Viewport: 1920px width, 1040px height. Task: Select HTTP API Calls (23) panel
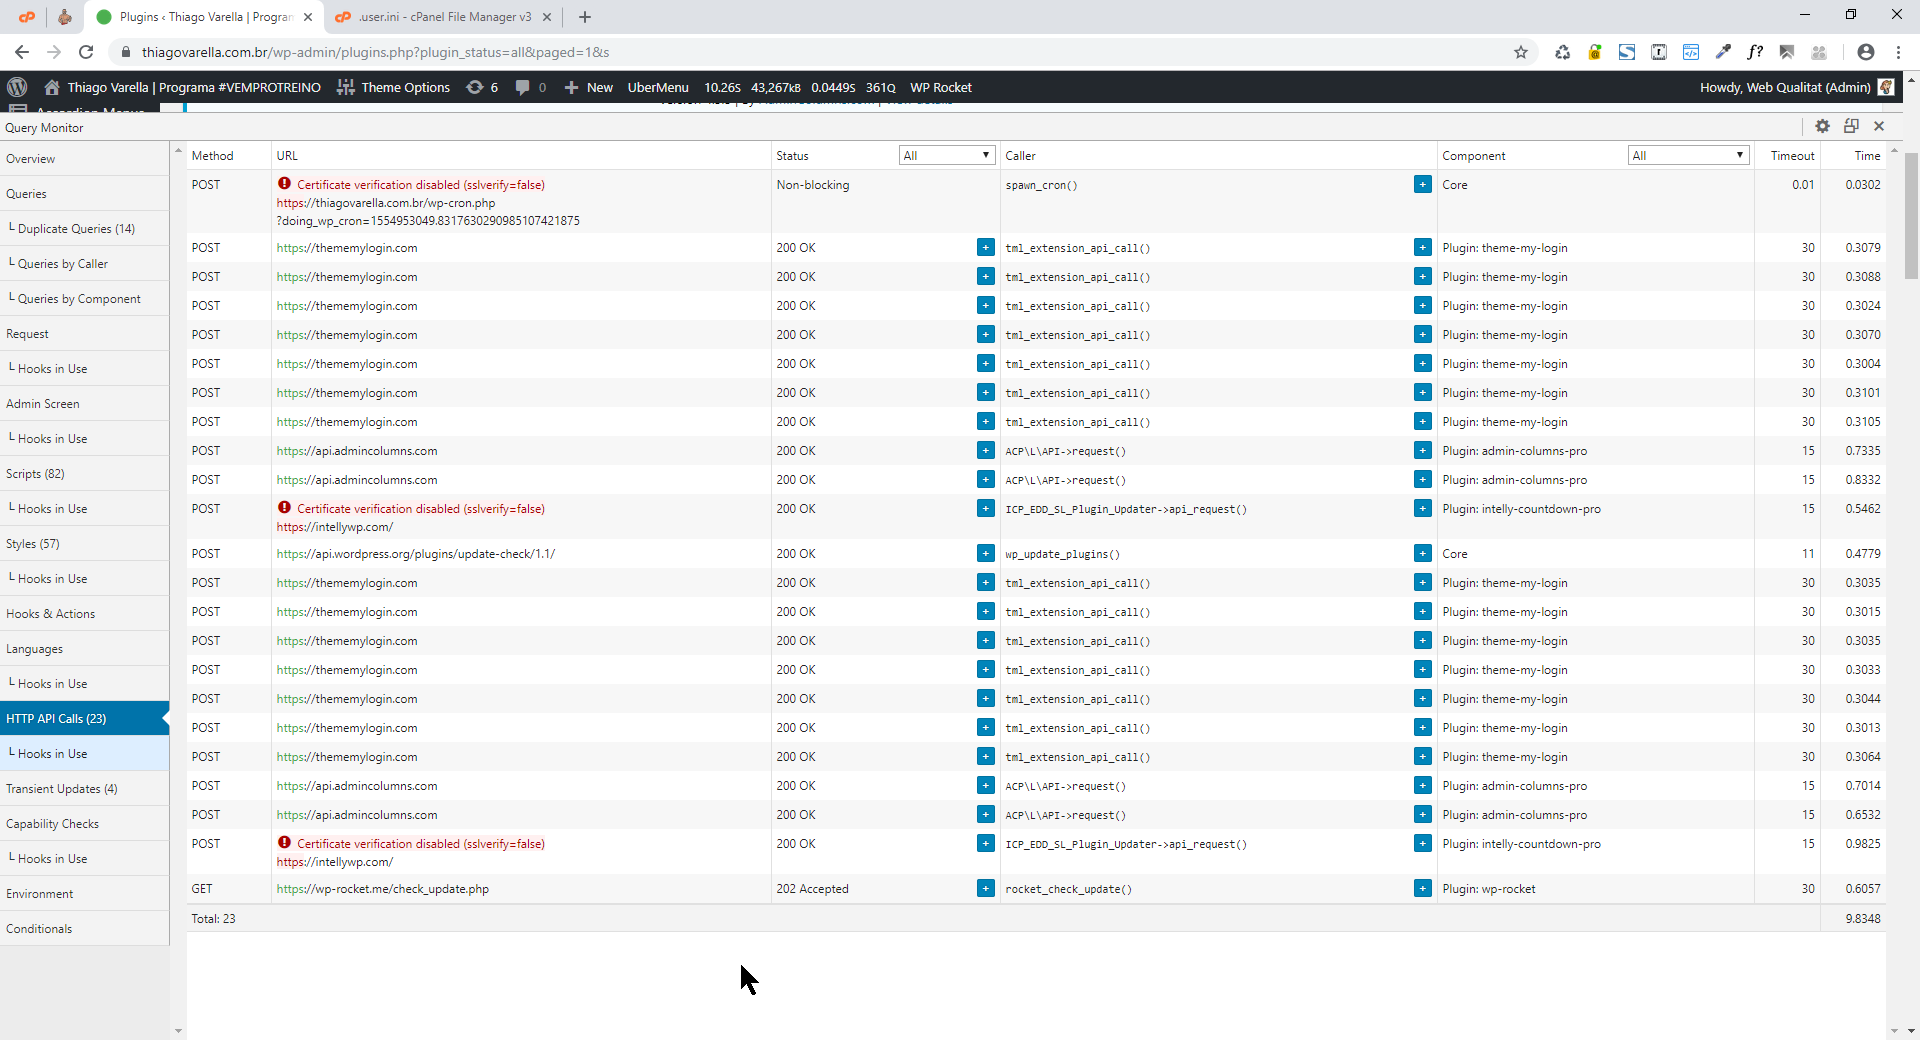point(84,719)
